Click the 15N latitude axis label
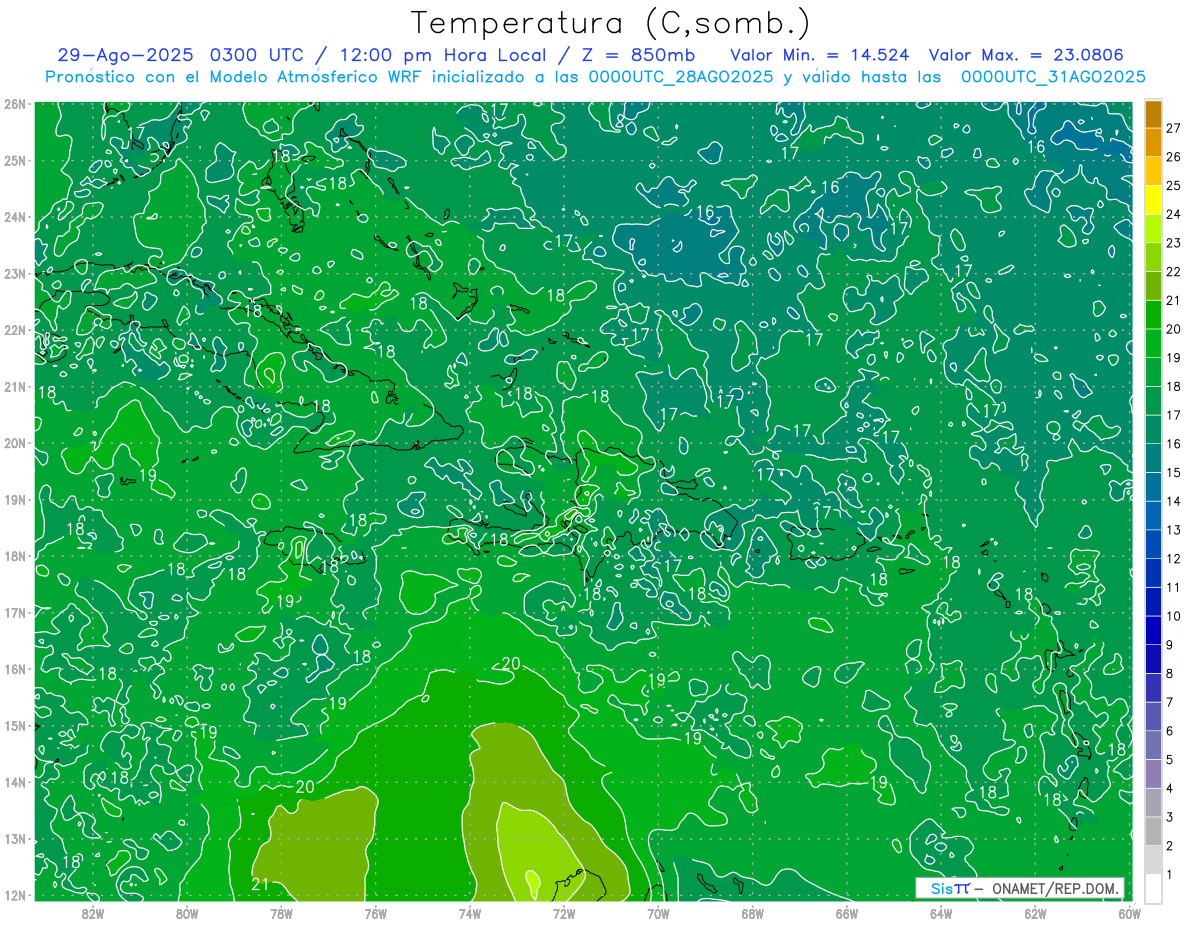 [x=14, y=725]
